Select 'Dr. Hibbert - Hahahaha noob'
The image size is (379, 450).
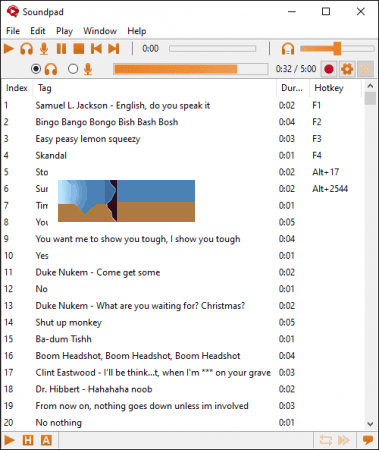(182, 389)
